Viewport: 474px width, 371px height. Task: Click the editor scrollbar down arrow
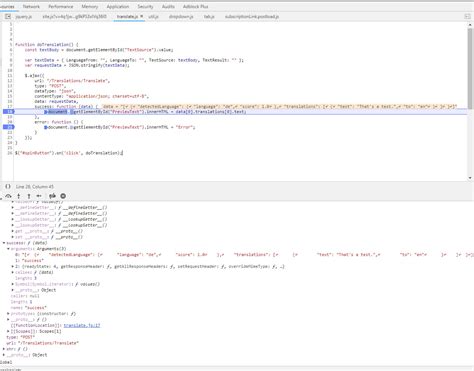(x=470, y=178)
